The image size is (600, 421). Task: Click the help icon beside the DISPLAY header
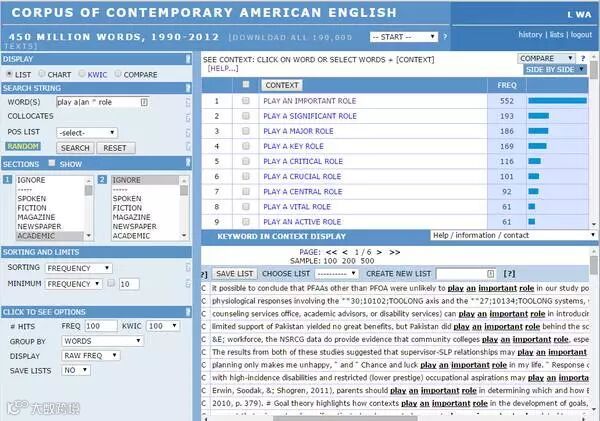point(188,59)
